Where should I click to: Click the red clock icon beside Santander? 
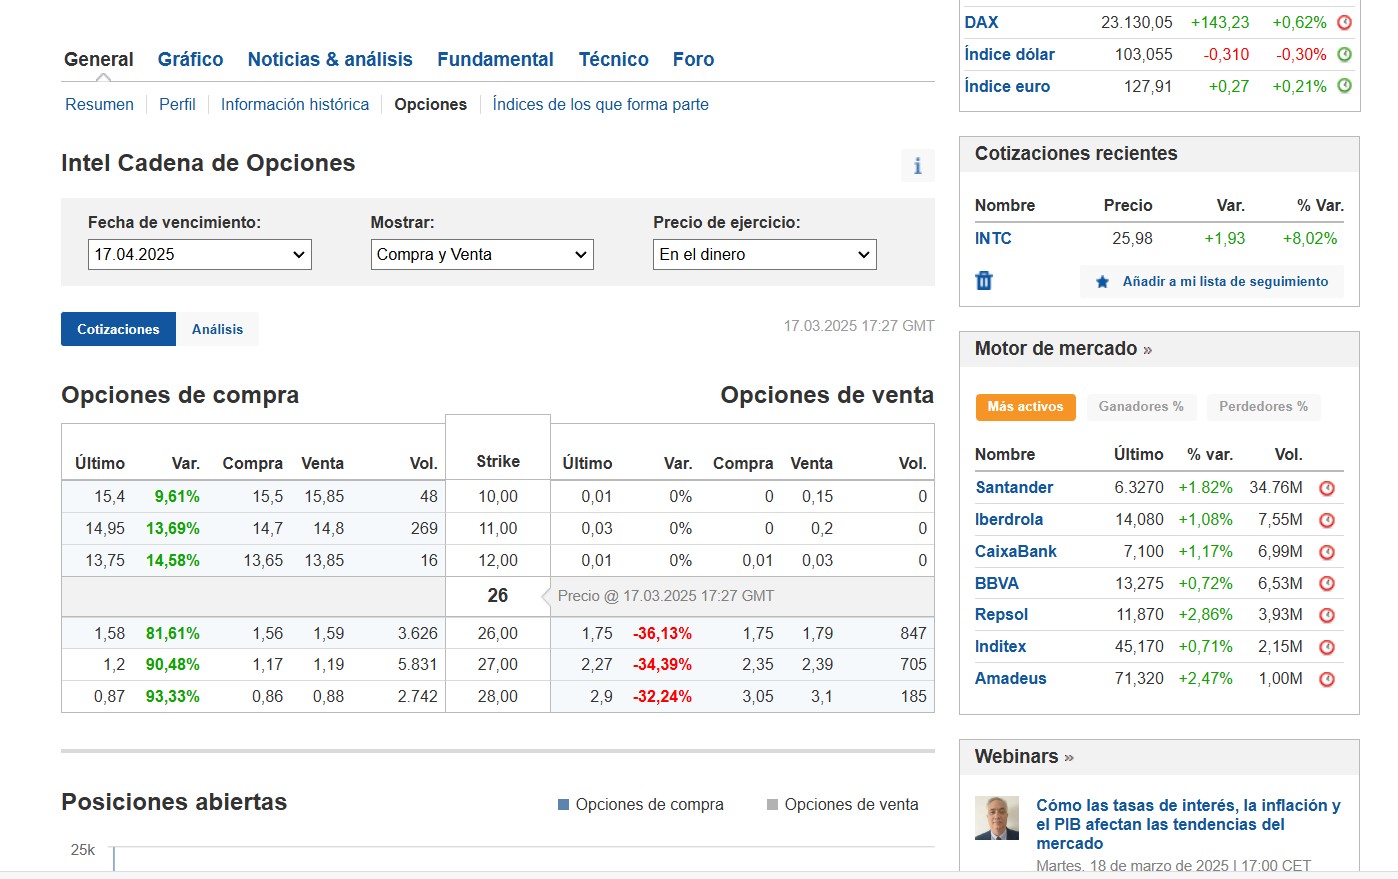coord(1327,488)
